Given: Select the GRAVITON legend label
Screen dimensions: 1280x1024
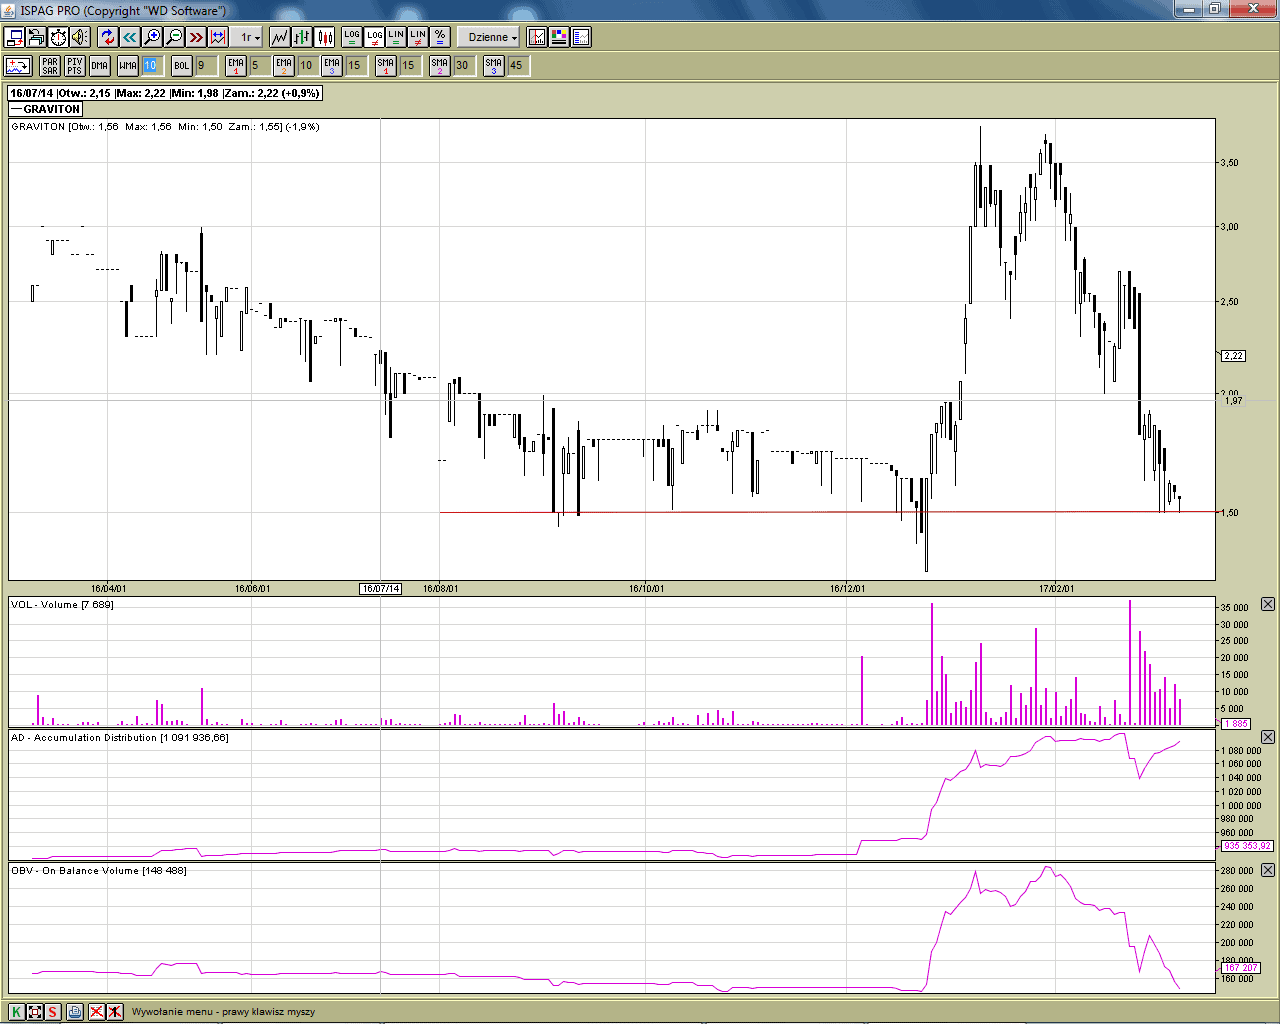Looking at the screenshot, I should pos(46,109).
